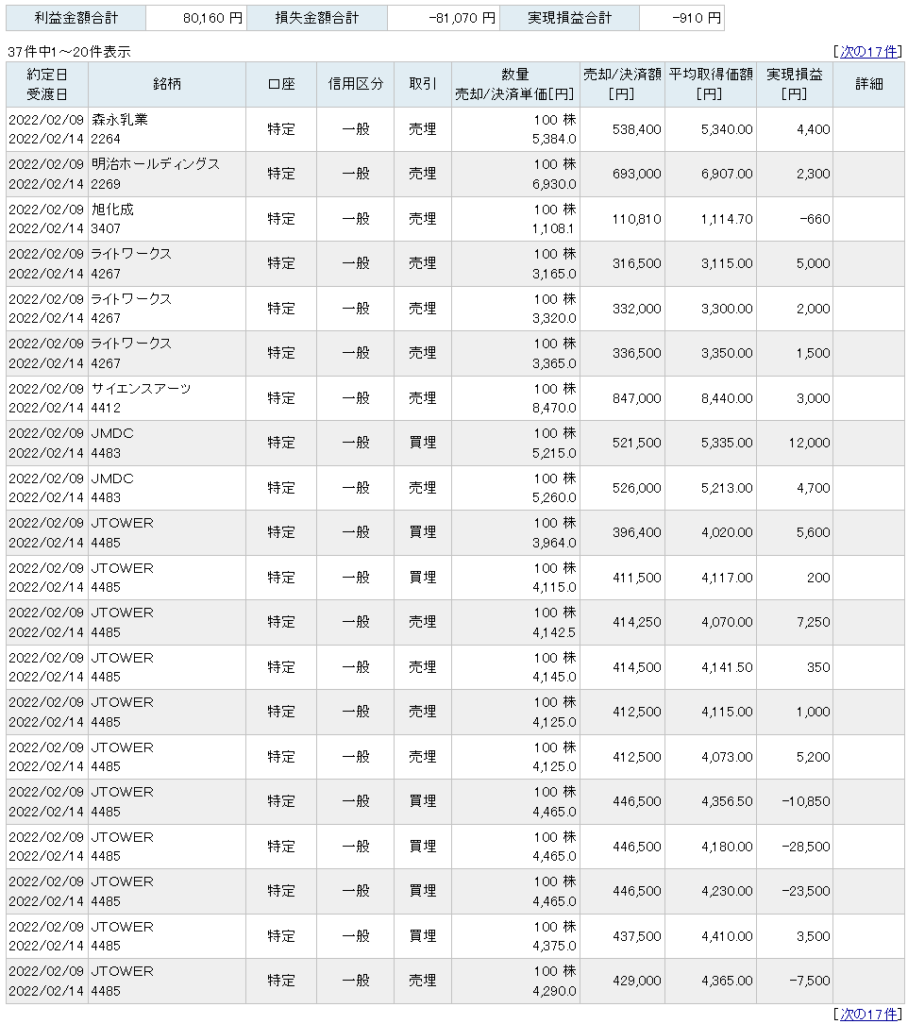Screen dimensions: 908x1024
Task: Click the 詳細 column header
Action: tap(869, 84)
